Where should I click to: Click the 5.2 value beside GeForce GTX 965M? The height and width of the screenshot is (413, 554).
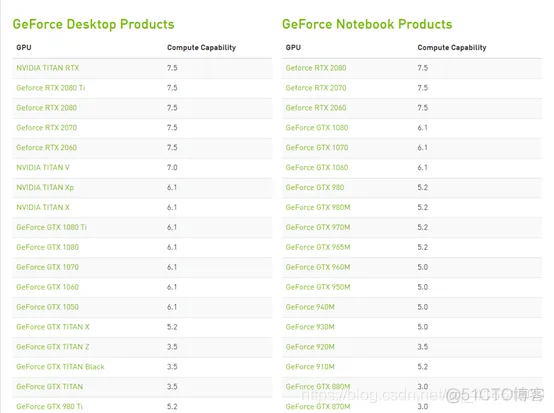423,247
